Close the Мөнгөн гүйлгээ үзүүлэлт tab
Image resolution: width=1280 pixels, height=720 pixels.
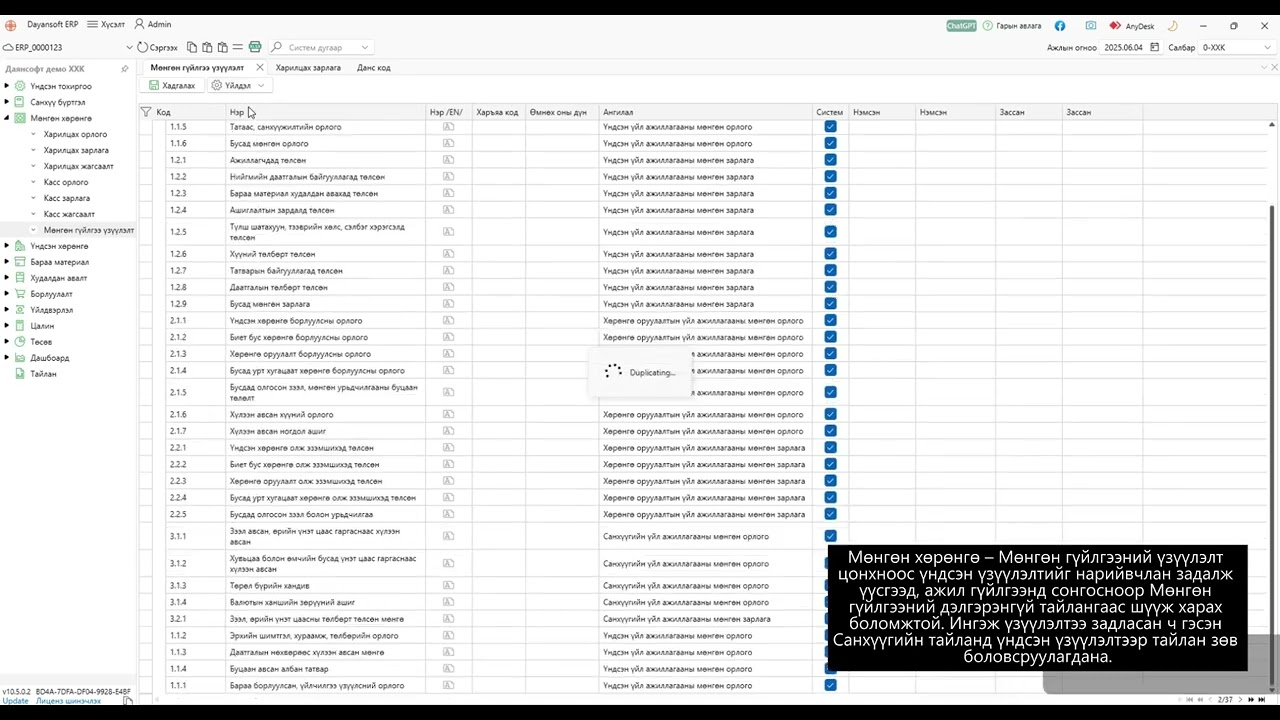tap(259, 68)
